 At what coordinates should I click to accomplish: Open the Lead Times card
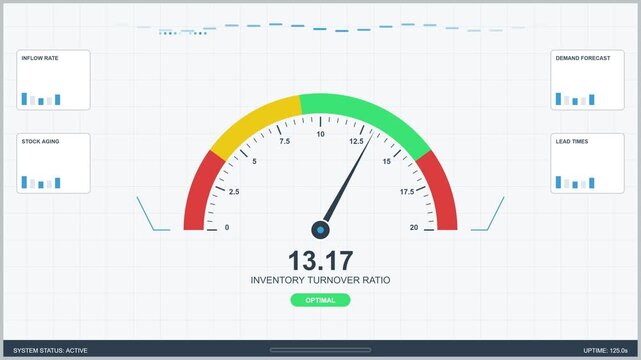tap(587, 163)
